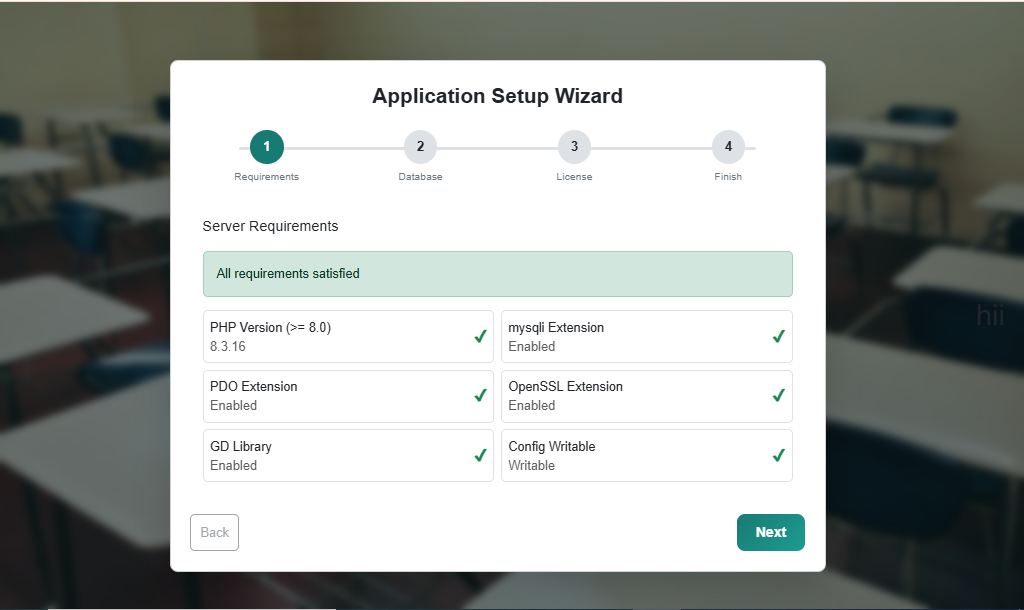
Task: Click the License step circle
Action: click(x=574, y=146)
